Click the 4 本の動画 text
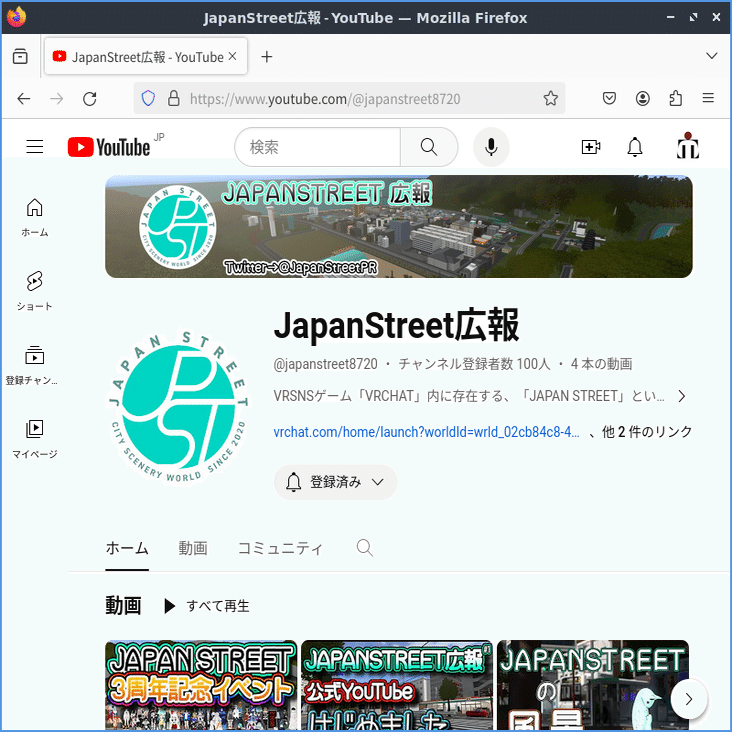 click(601, 364)
